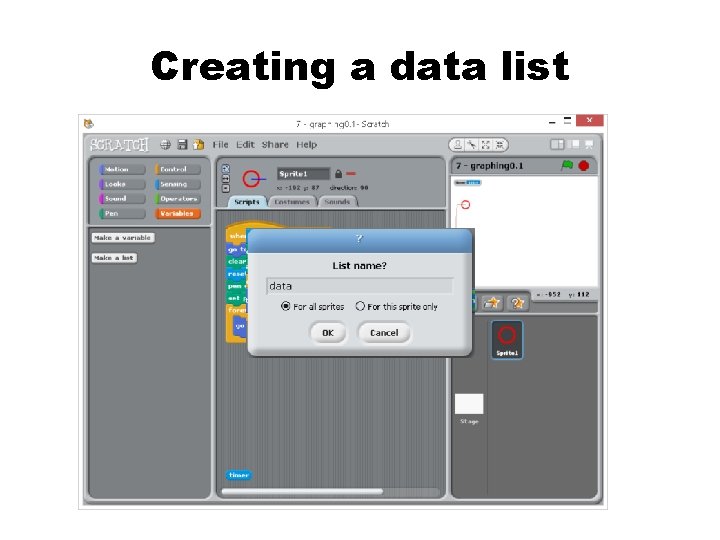Select the 'For all sprites' radio button

(x=286, y=306)
